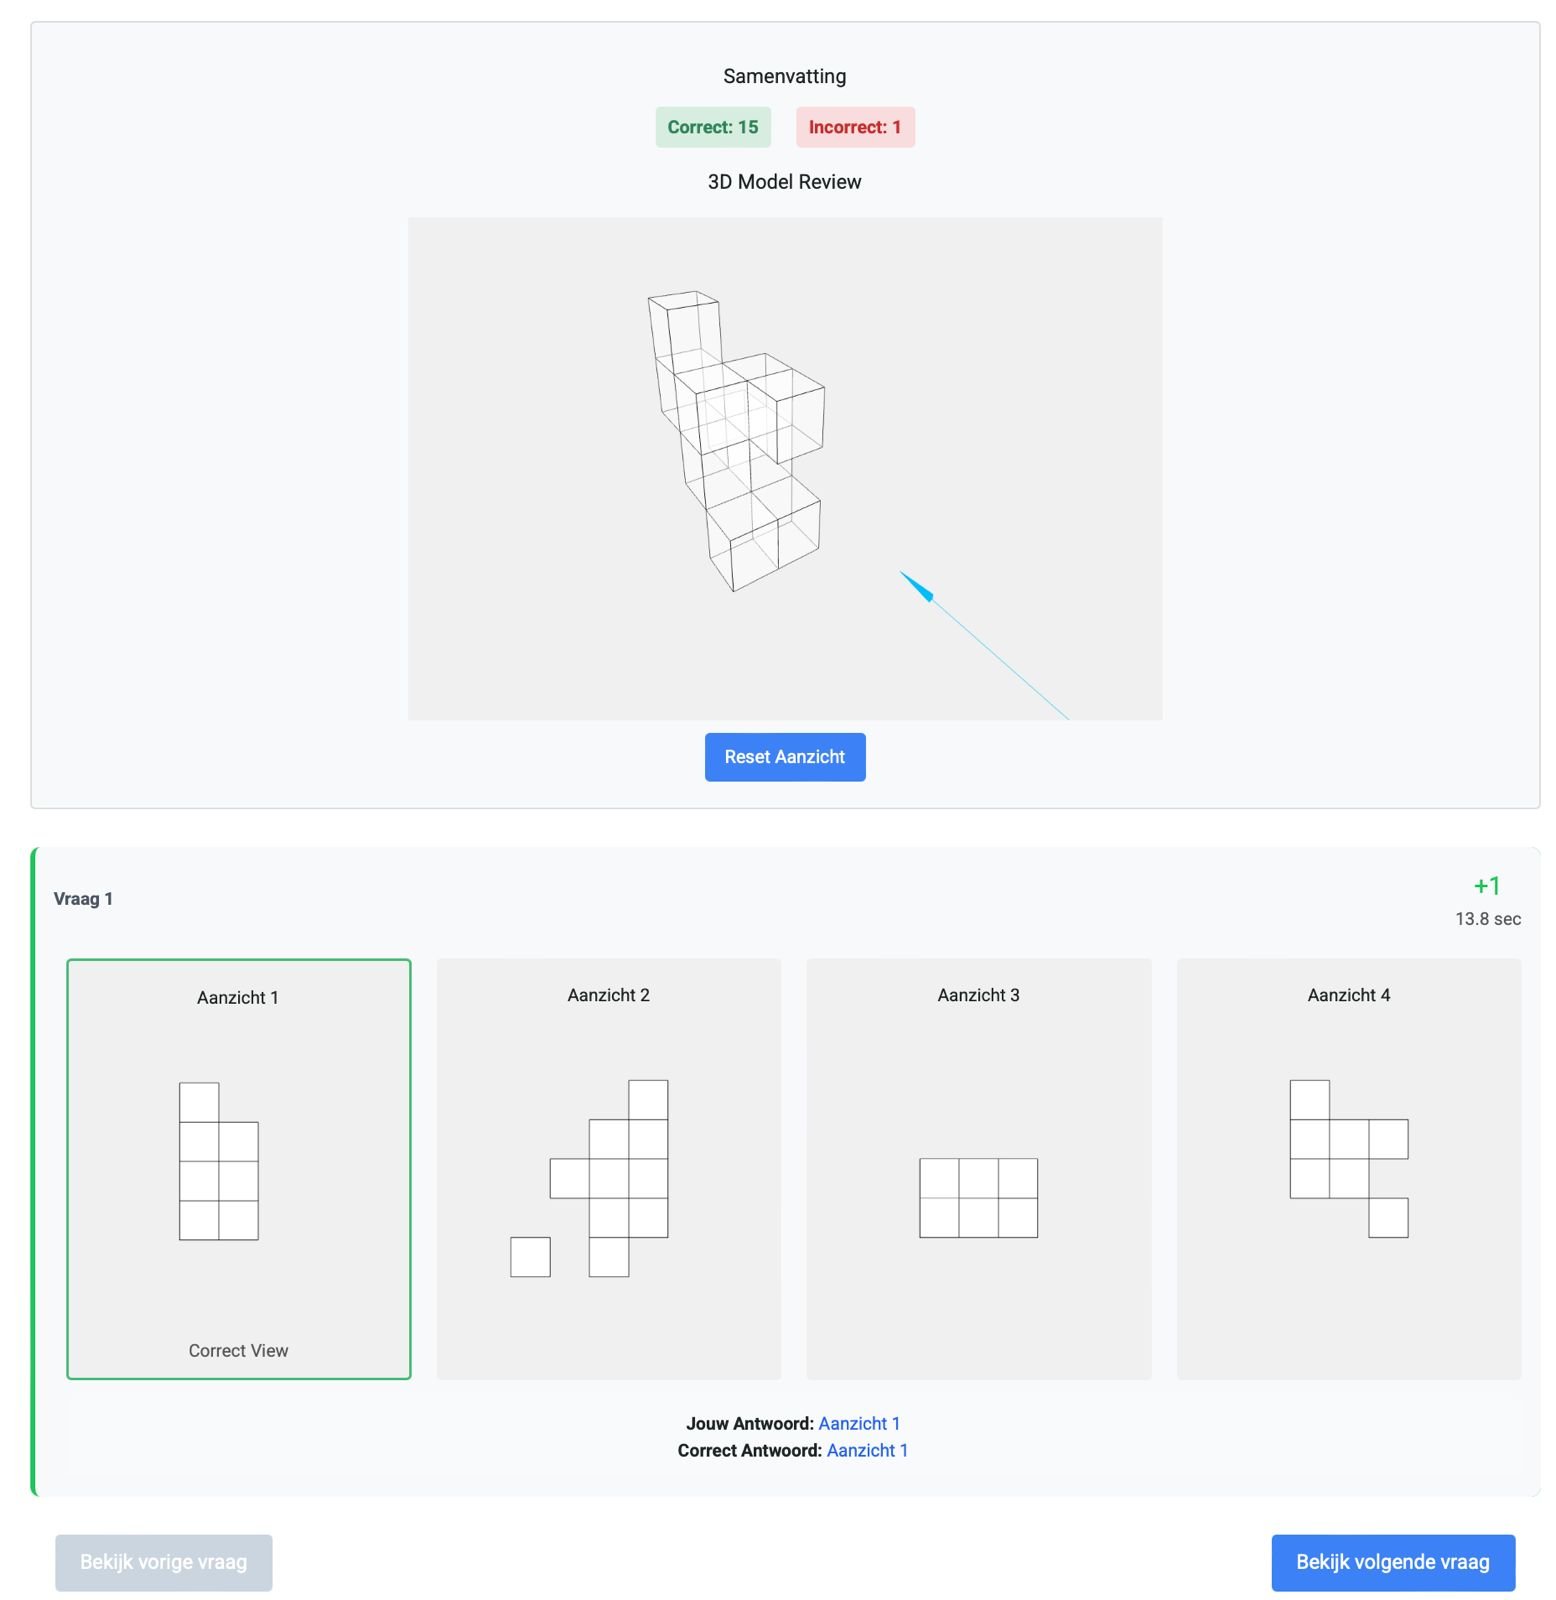
Task: Click the Reset Aanzicht button
Action: pos(784,757)
